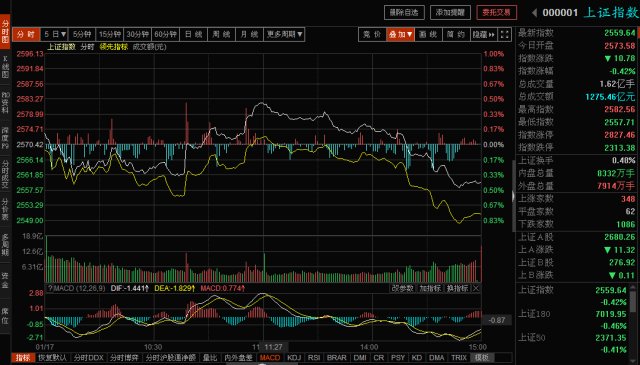This screenshot has width=640, height=365.
Task: Open the 深度F9 sidebar tab
Action: click(5, 138)
